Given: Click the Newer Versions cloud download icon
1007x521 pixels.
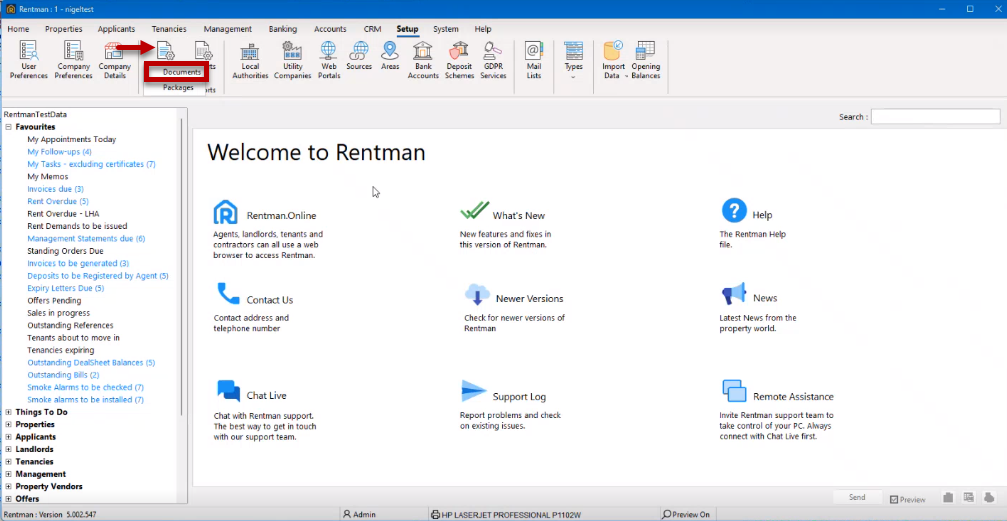Looking at the screenshot, I should (x=477, y=294).
